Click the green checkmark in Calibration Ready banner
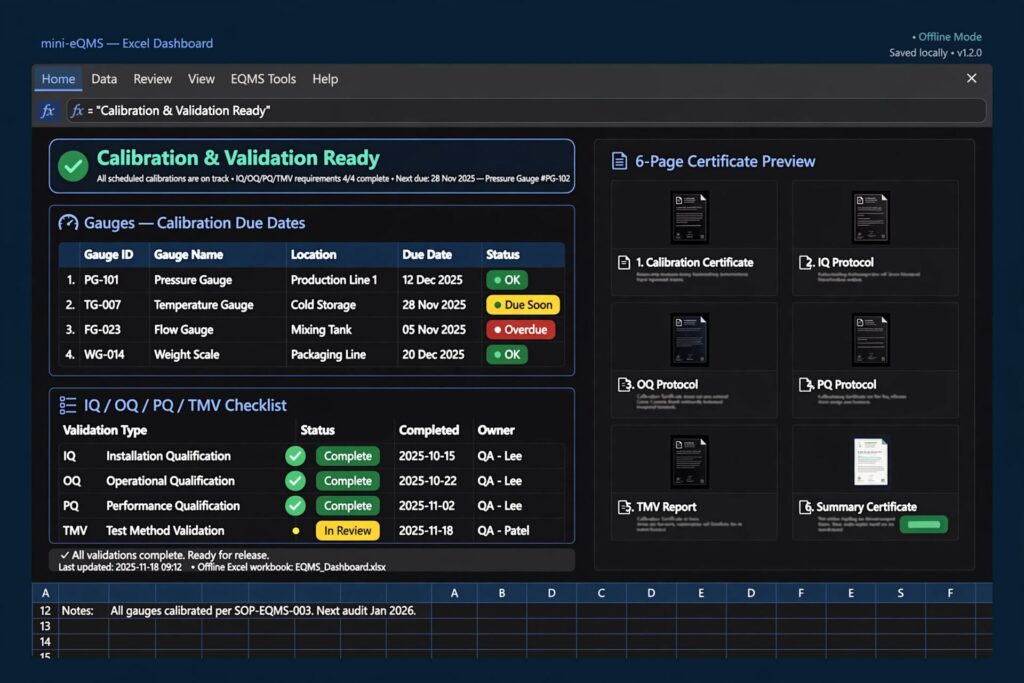Screen dimensions: 1024x683 click(x=73, y=166)
